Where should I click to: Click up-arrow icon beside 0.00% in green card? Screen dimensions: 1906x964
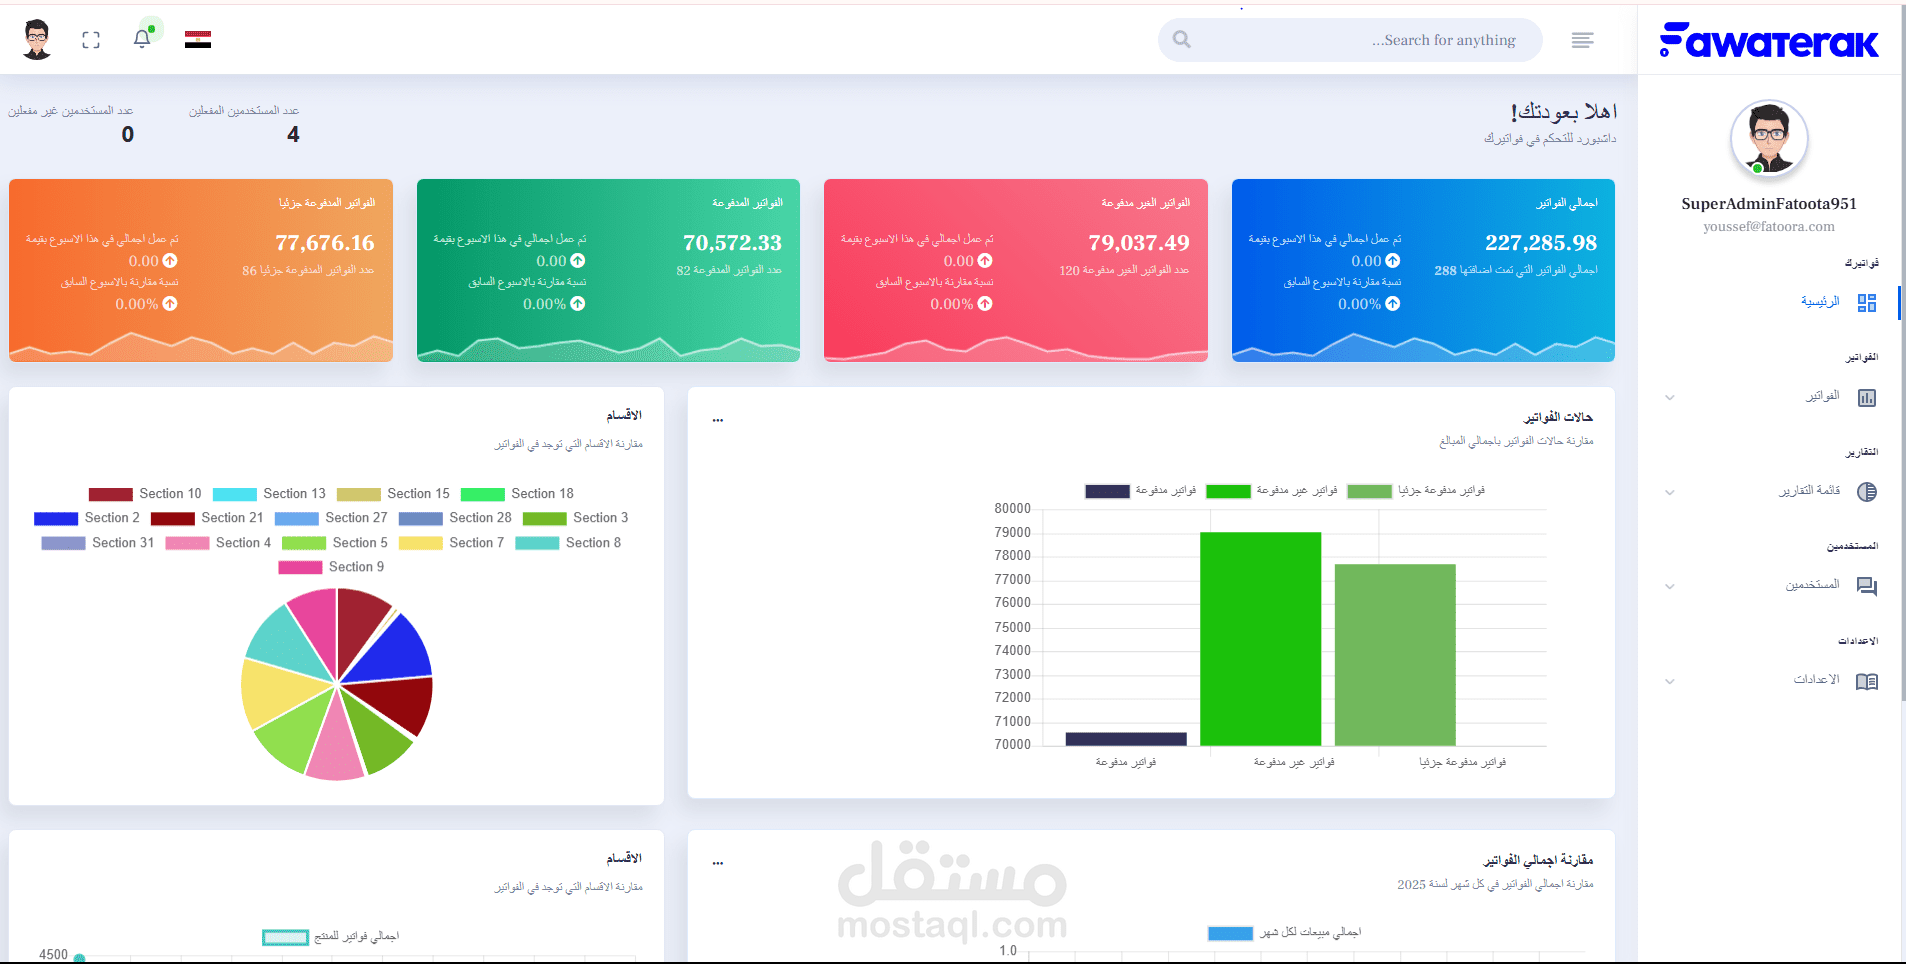[x=578, y=304]
